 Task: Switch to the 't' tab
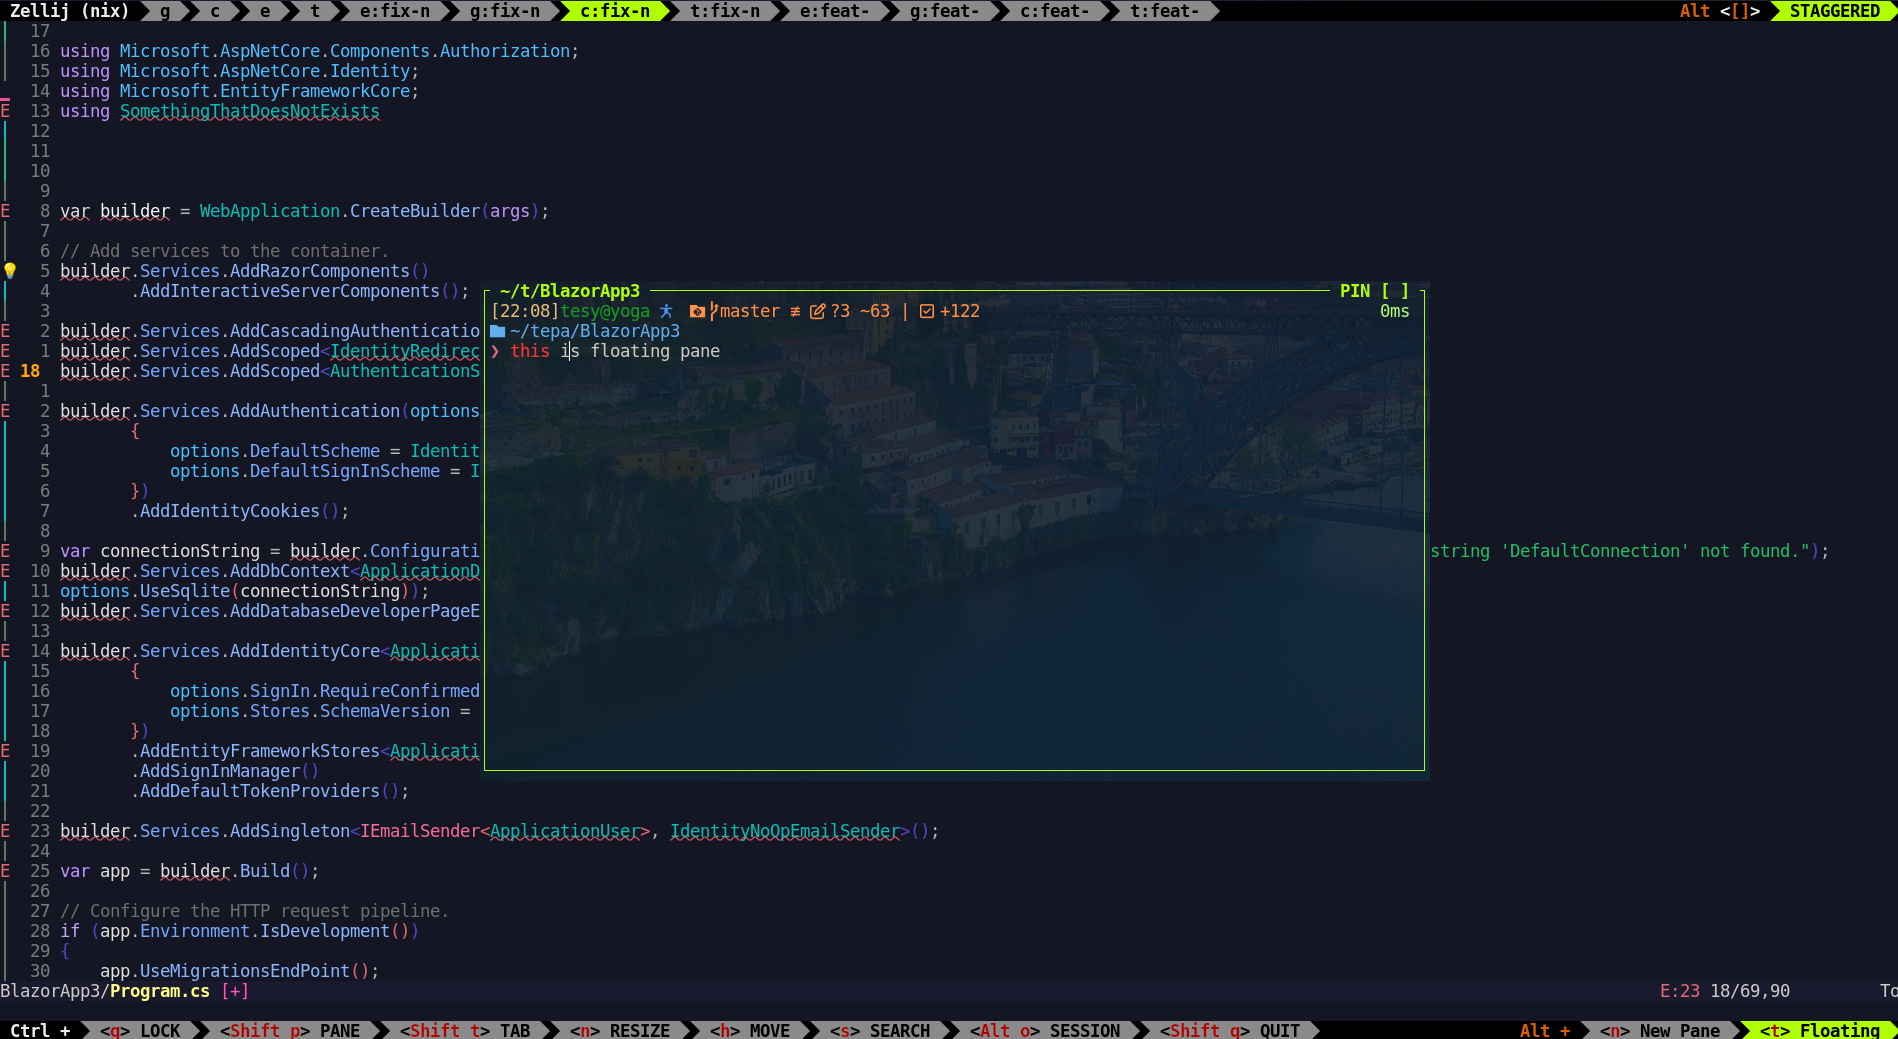point(315,11)
